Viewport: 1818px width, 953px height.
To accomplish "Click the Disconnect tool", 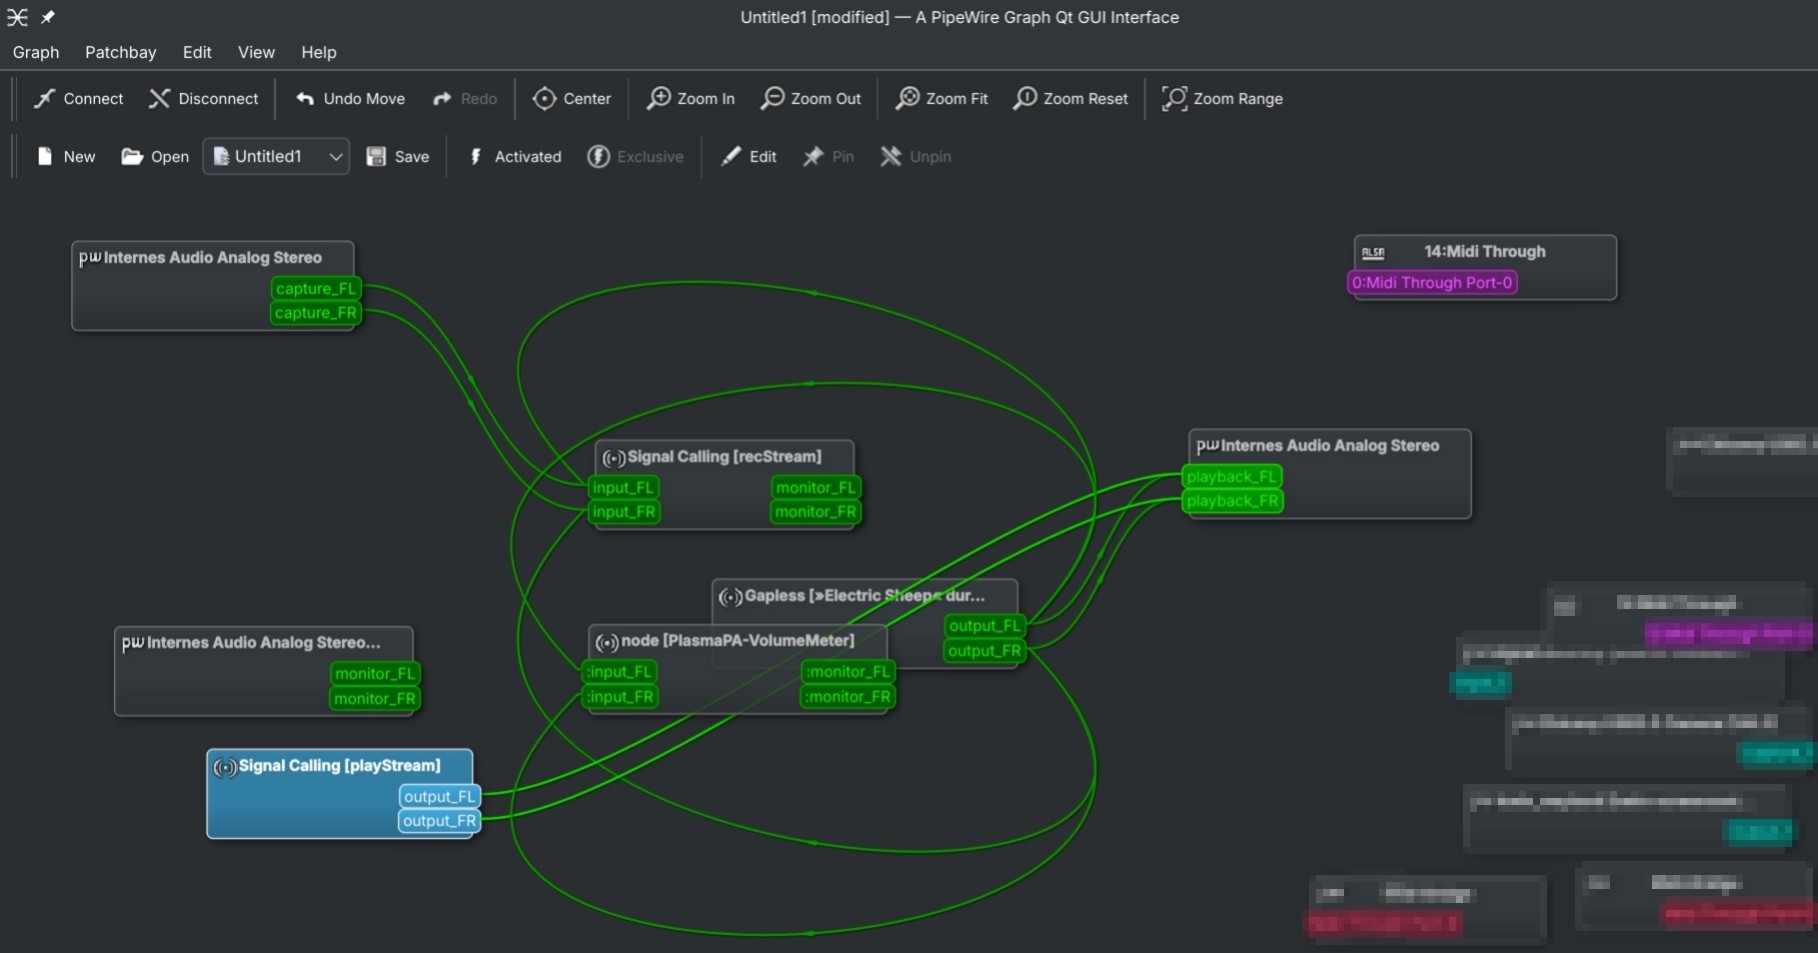I will tap(204, 98).
